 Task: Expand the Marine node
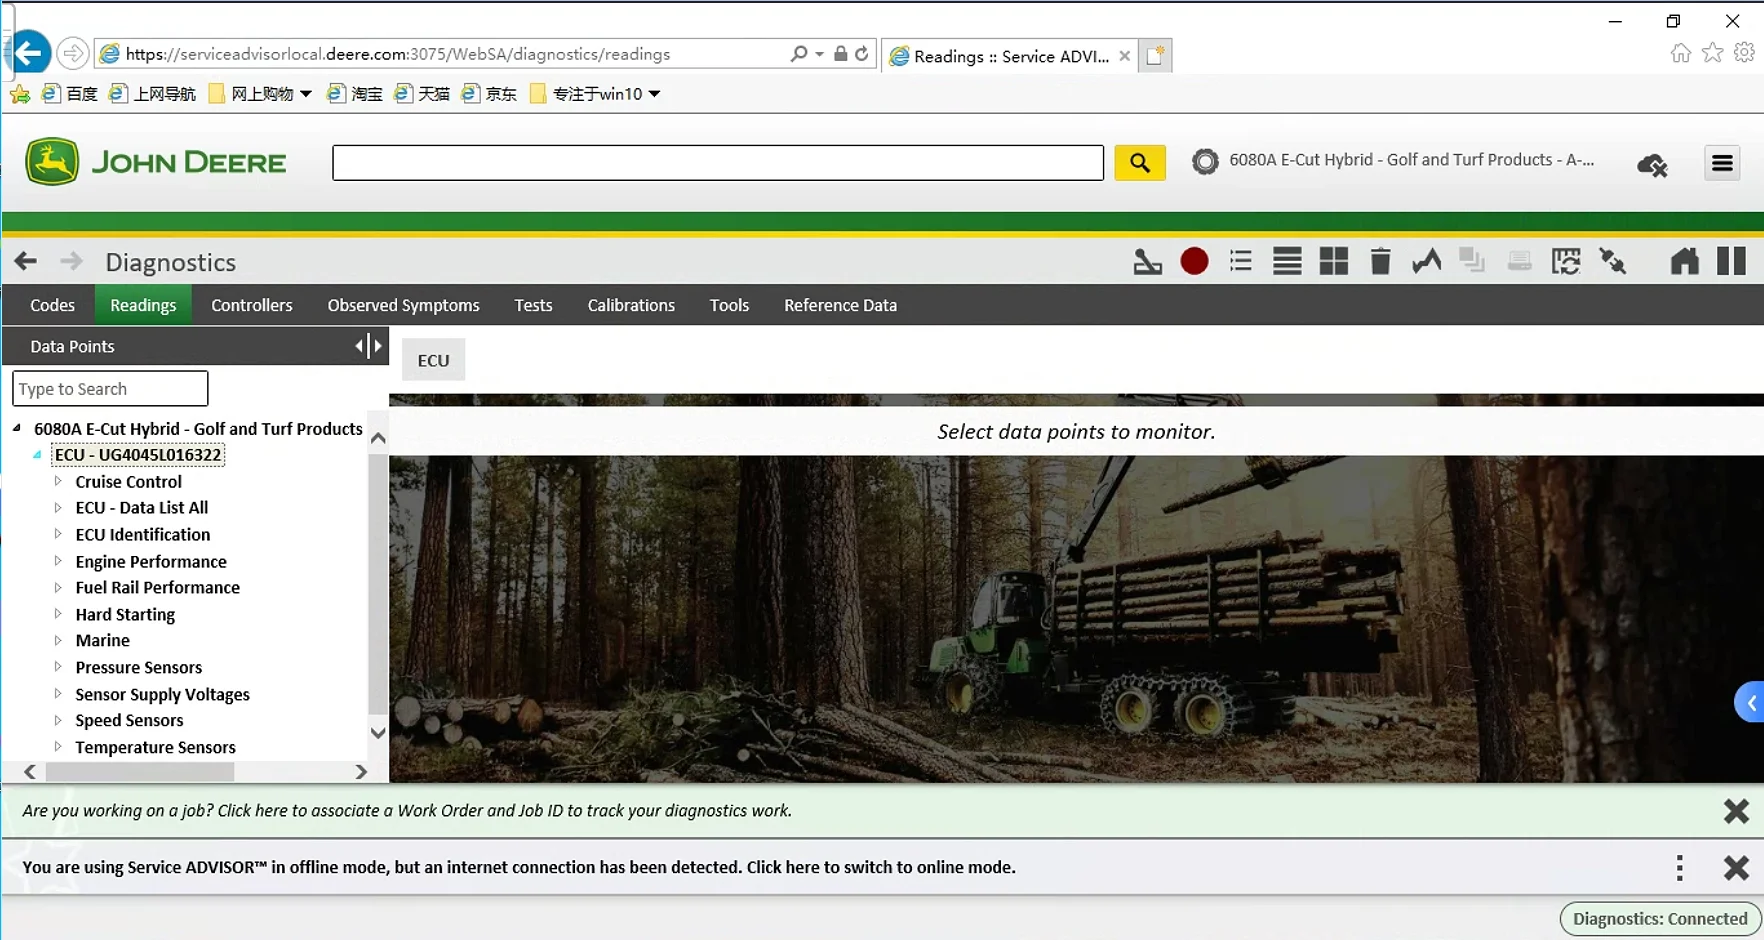click(58, 640)
